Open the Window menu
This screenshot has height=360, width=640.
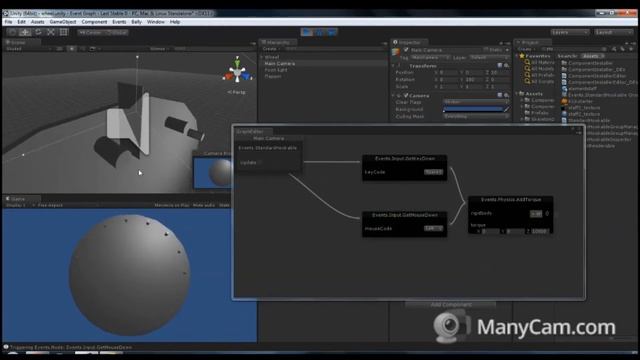pyautogui.click(x=156, y=22)
